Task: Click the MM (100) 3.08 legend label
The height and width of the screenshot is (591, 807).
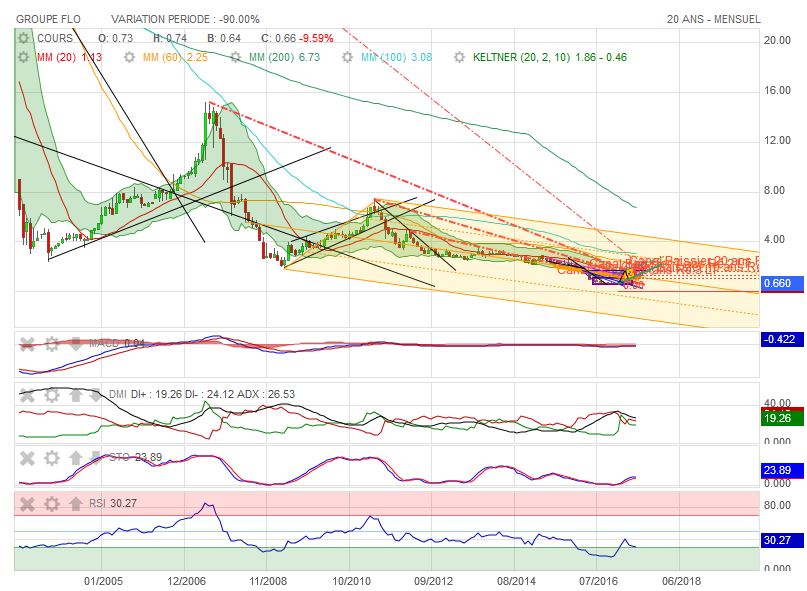Action: click(x=396, y=57)
